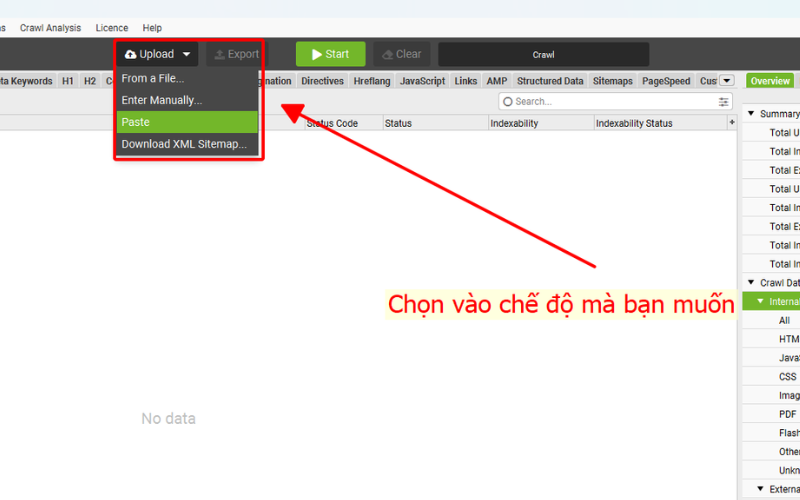This screenshot has width=800, height=500.
Task: Select 'From a File...' upload option
Action: pyautogui.click(x=153, y=78)
